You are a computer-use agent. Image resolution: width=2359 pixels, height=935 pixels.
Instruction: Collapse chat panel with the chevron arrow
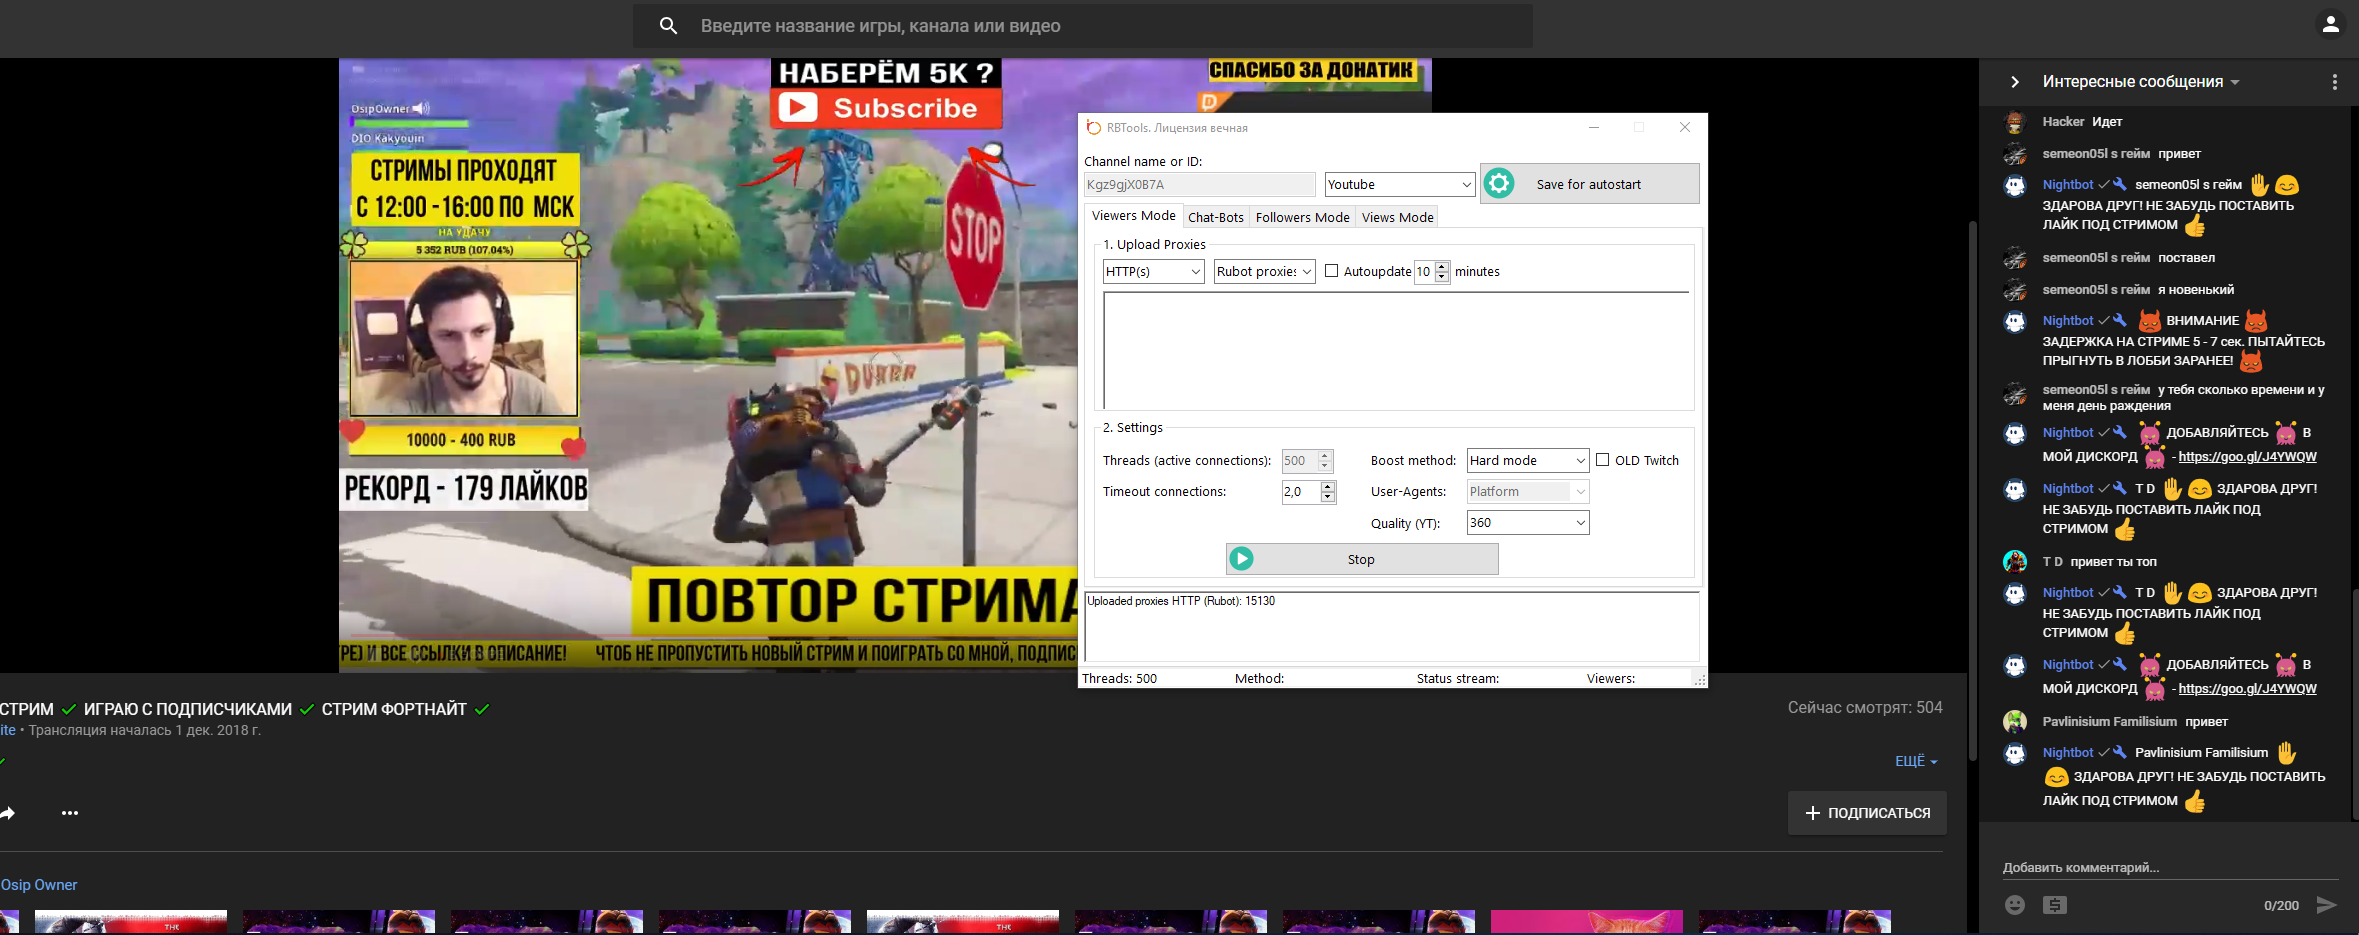pos(2015,82)
